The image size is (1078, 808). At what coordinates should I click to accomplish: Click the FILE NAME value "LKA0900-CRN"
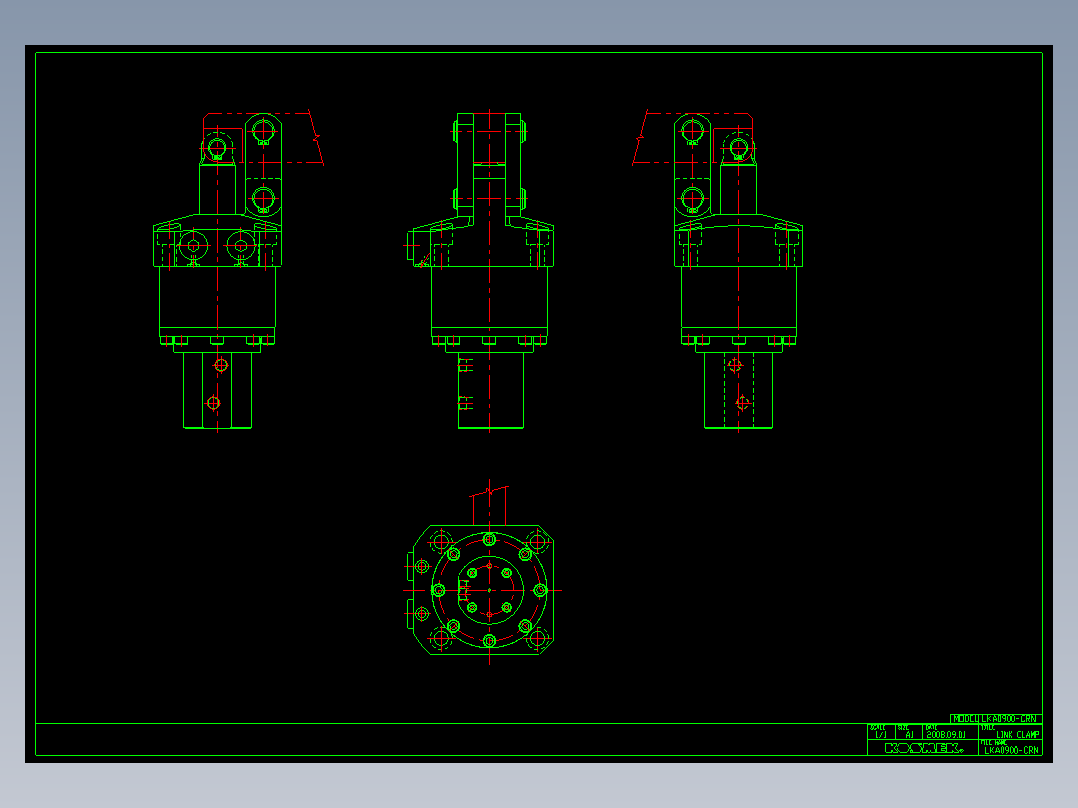(1011, 750)
